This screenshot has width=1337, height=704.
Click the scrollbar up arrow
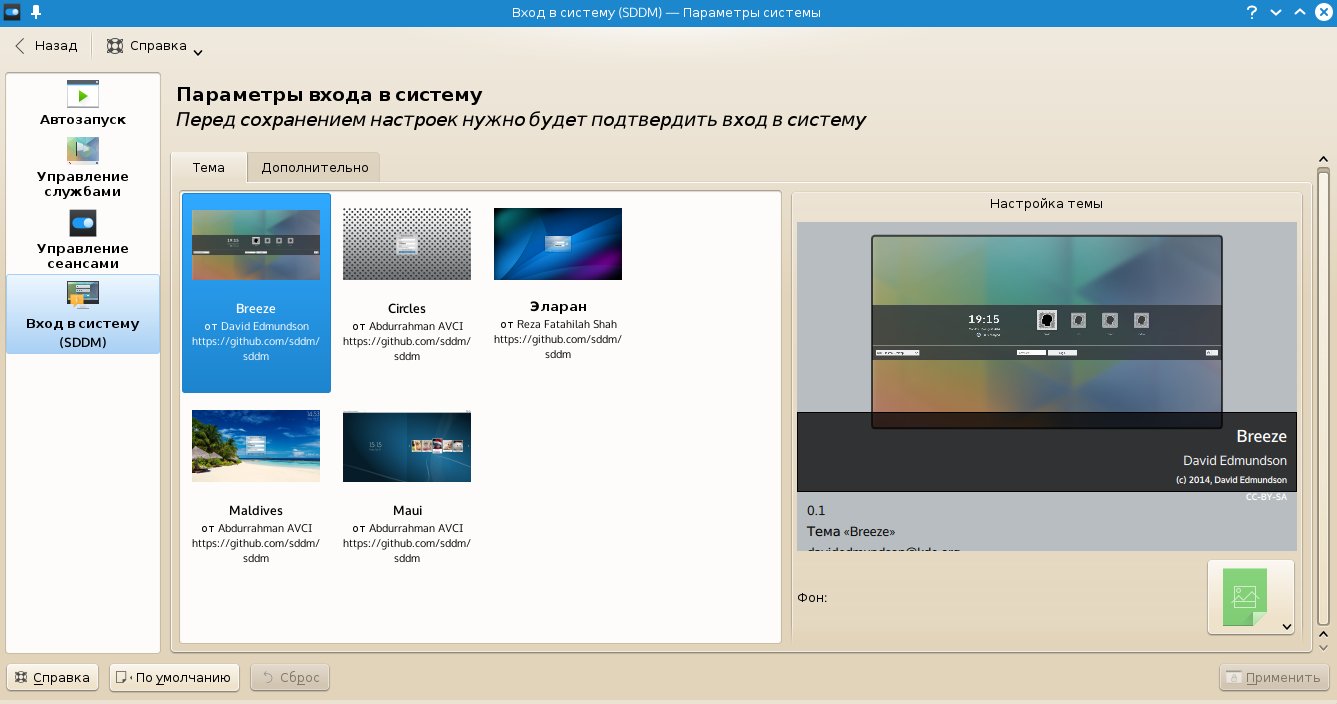[x=1323, y=160]
